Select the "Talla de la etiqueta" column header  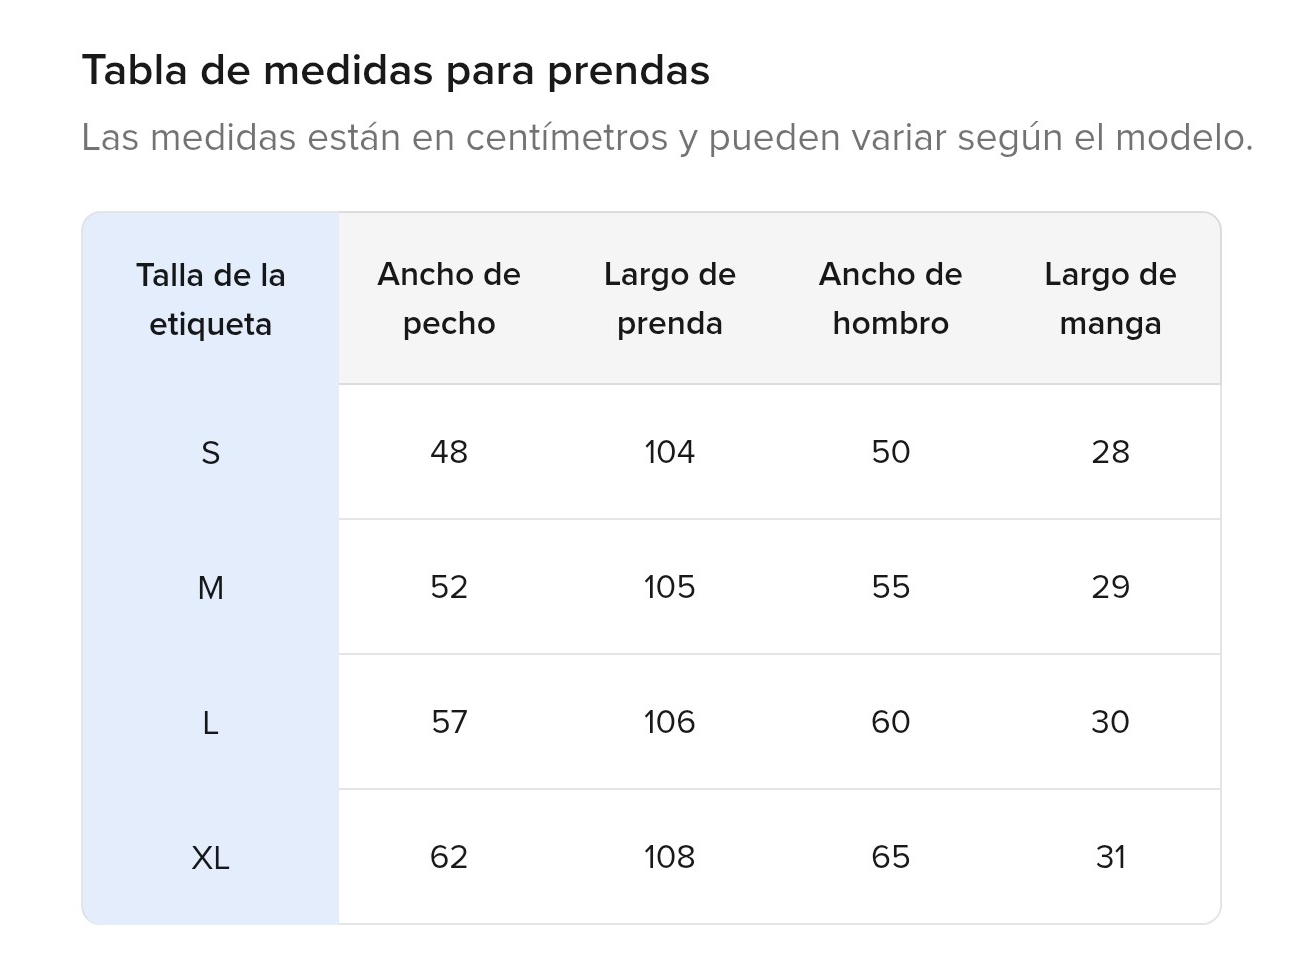tap(211, 299)
